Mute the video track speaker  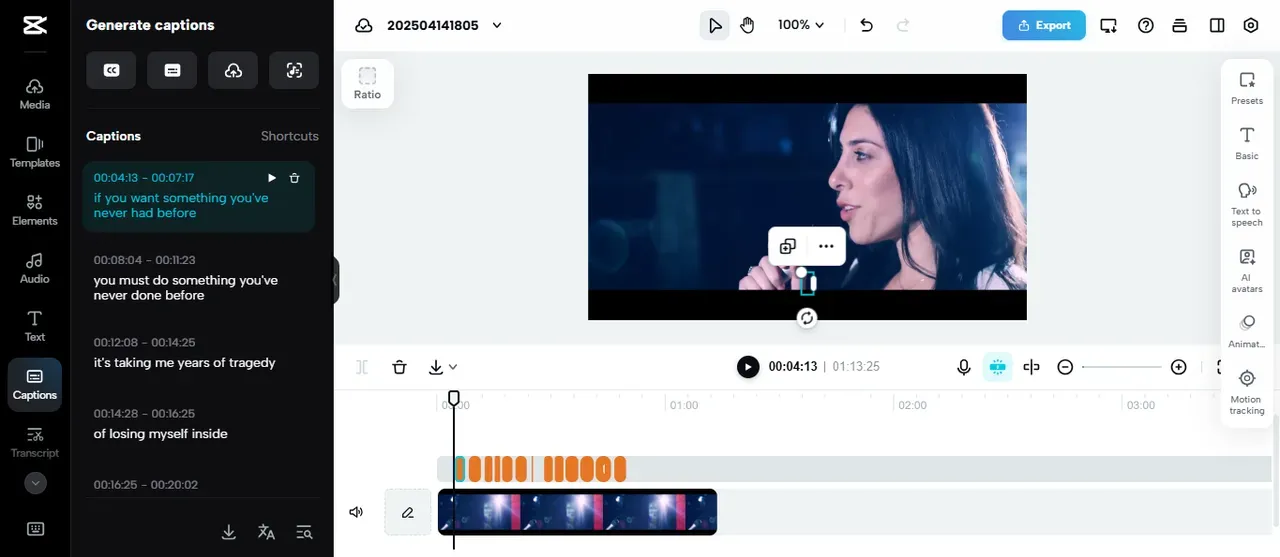(356, 512)
